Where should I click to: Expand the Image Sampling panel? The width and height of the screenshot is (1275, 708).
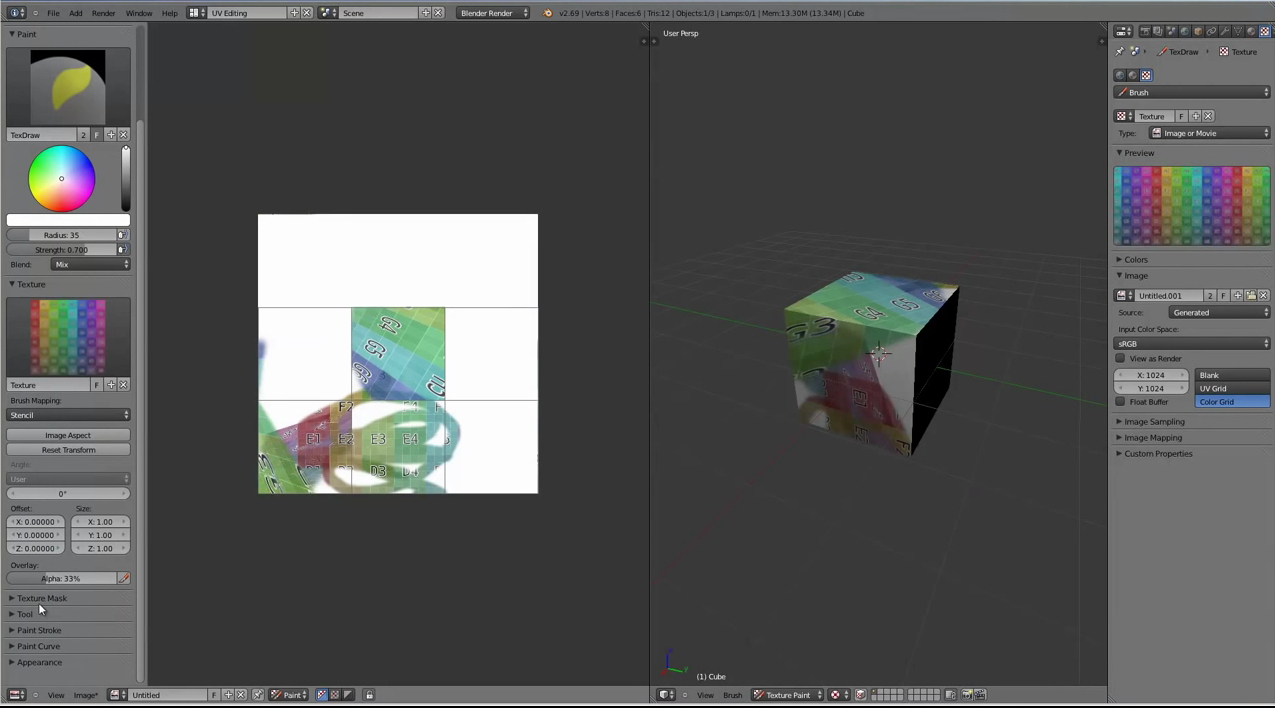1154,421
